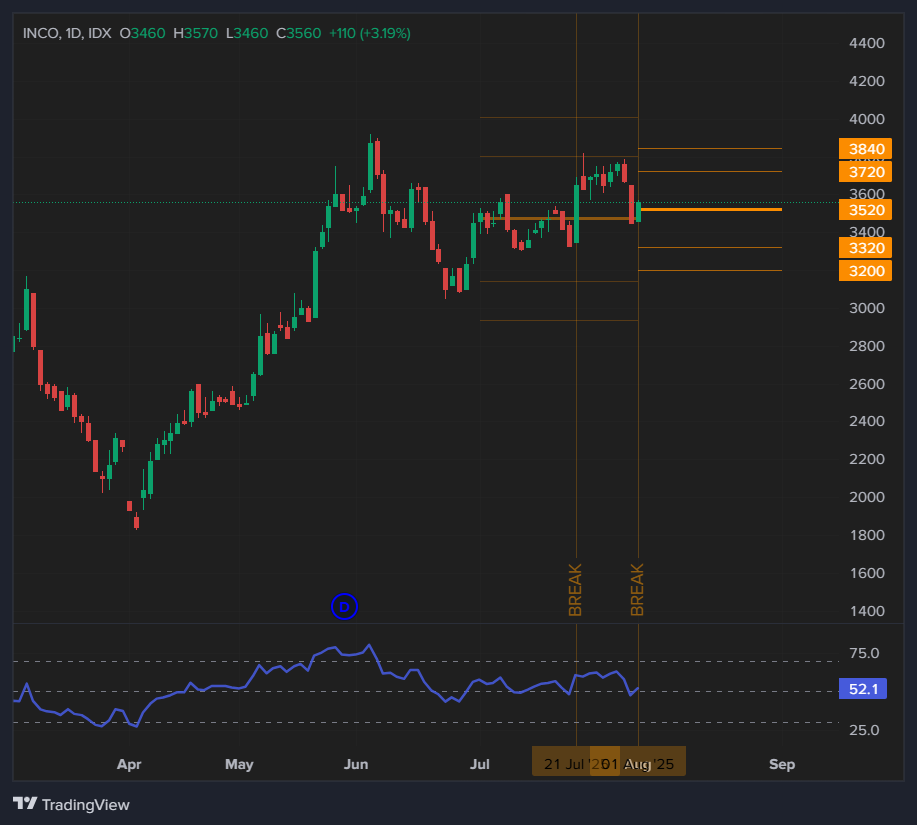
Task: Click the 3720 price label on the right axis
Action: [864, 171]
